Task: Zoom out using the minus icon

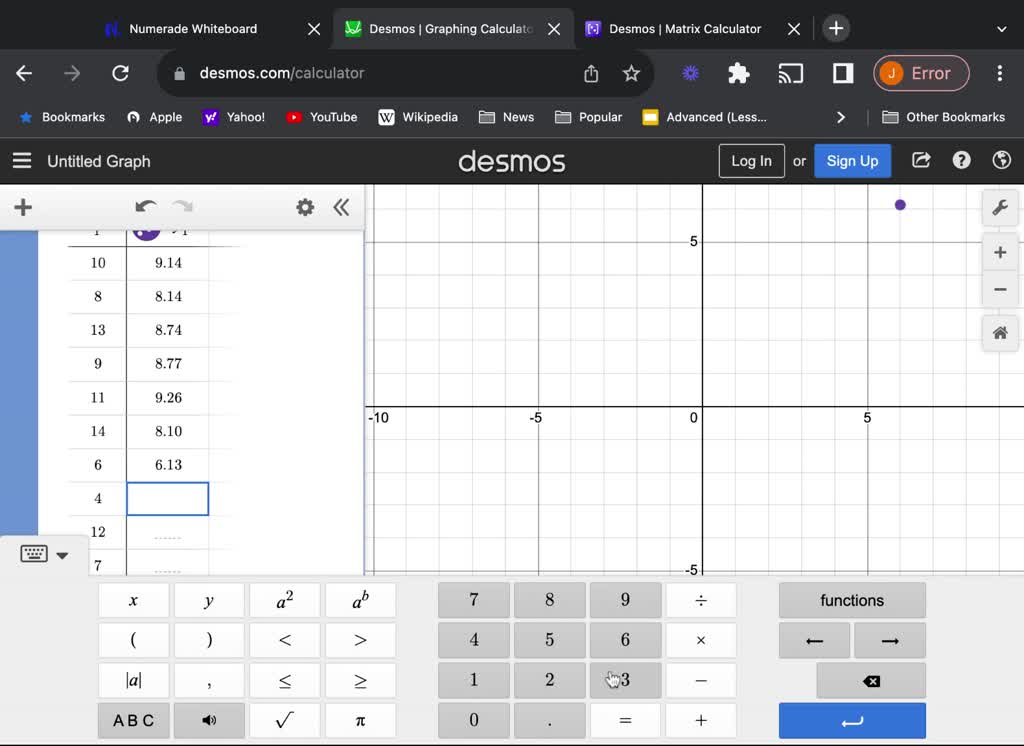Action: click(1000, 289)
